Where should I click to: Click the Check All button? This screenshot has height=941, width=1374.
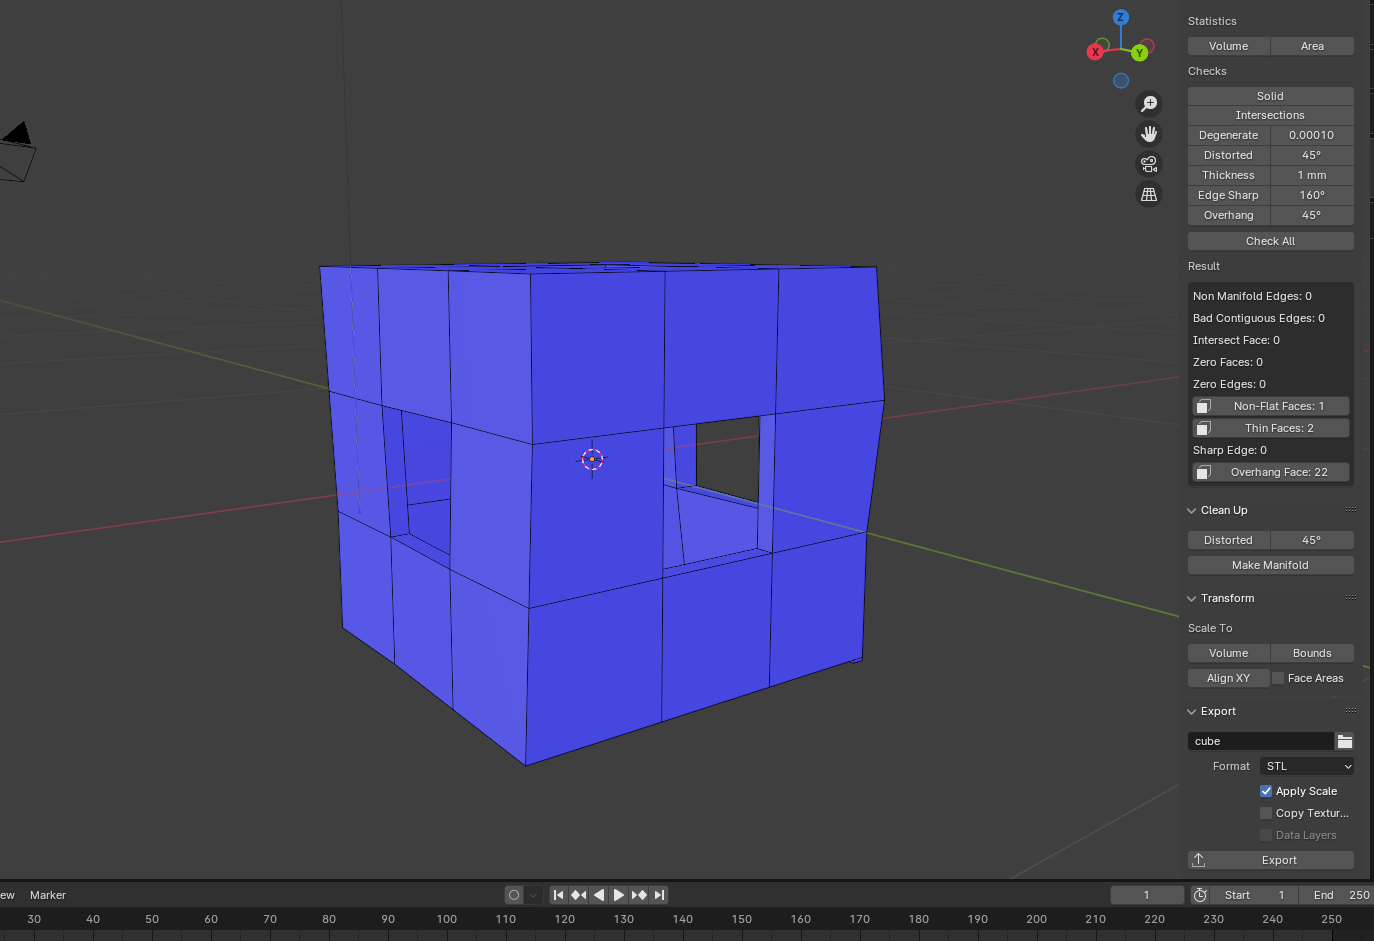(x=1270, y=241)
